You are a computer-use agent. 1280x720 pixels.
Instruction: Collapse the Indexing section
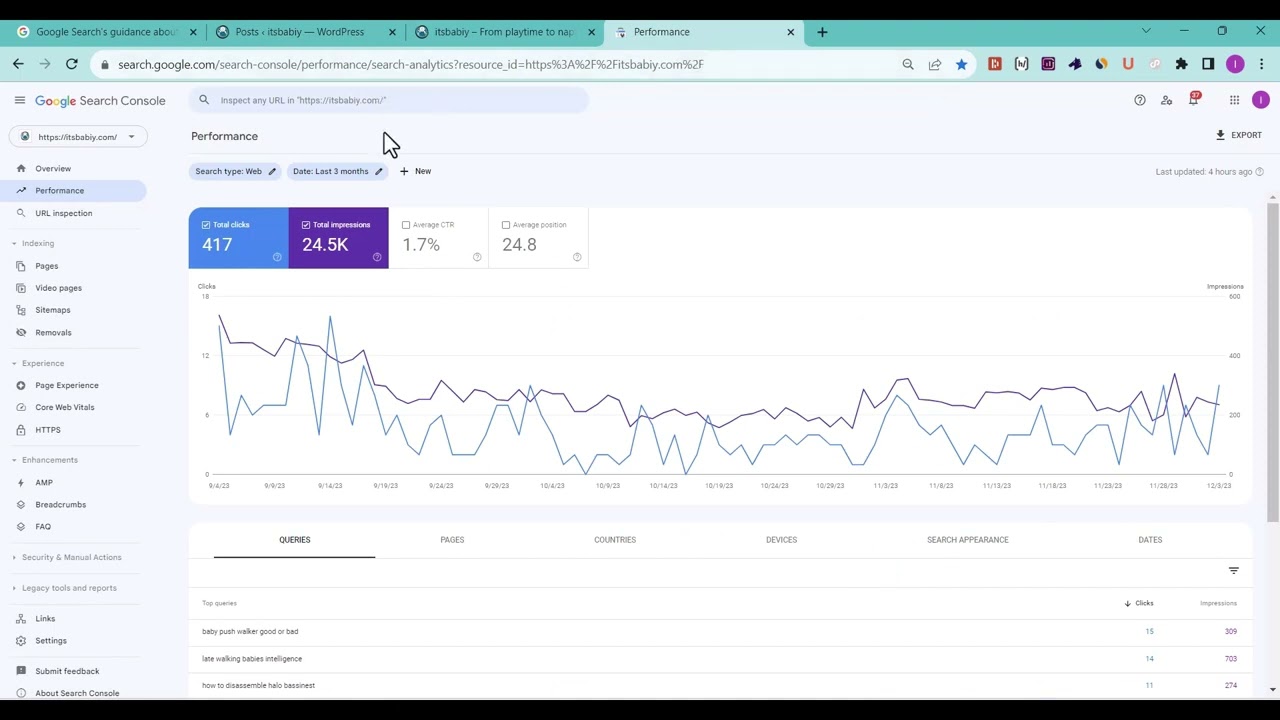(14, 243)
